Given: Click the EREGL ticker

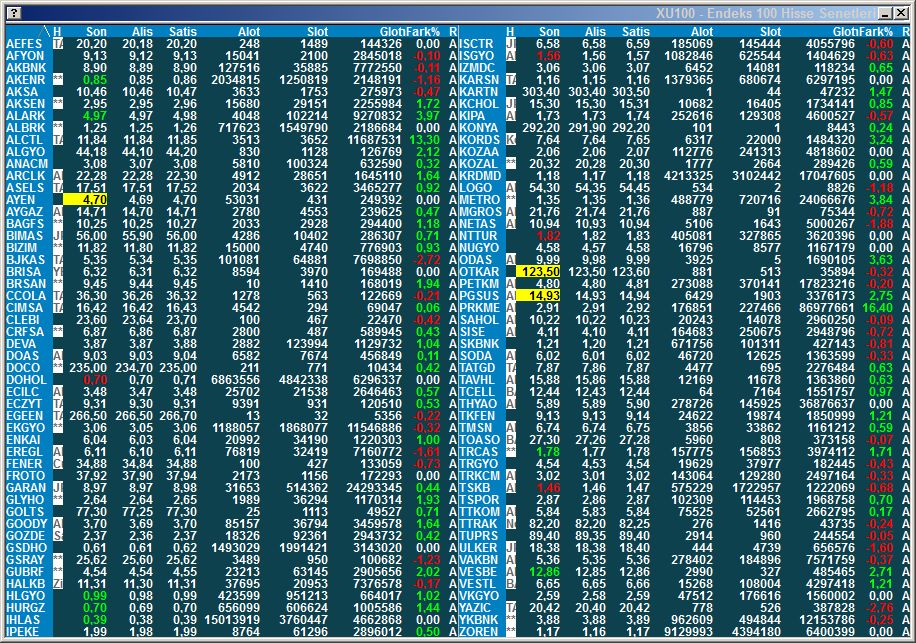Looking at the screenshot, I should click(x=24, y=452).
